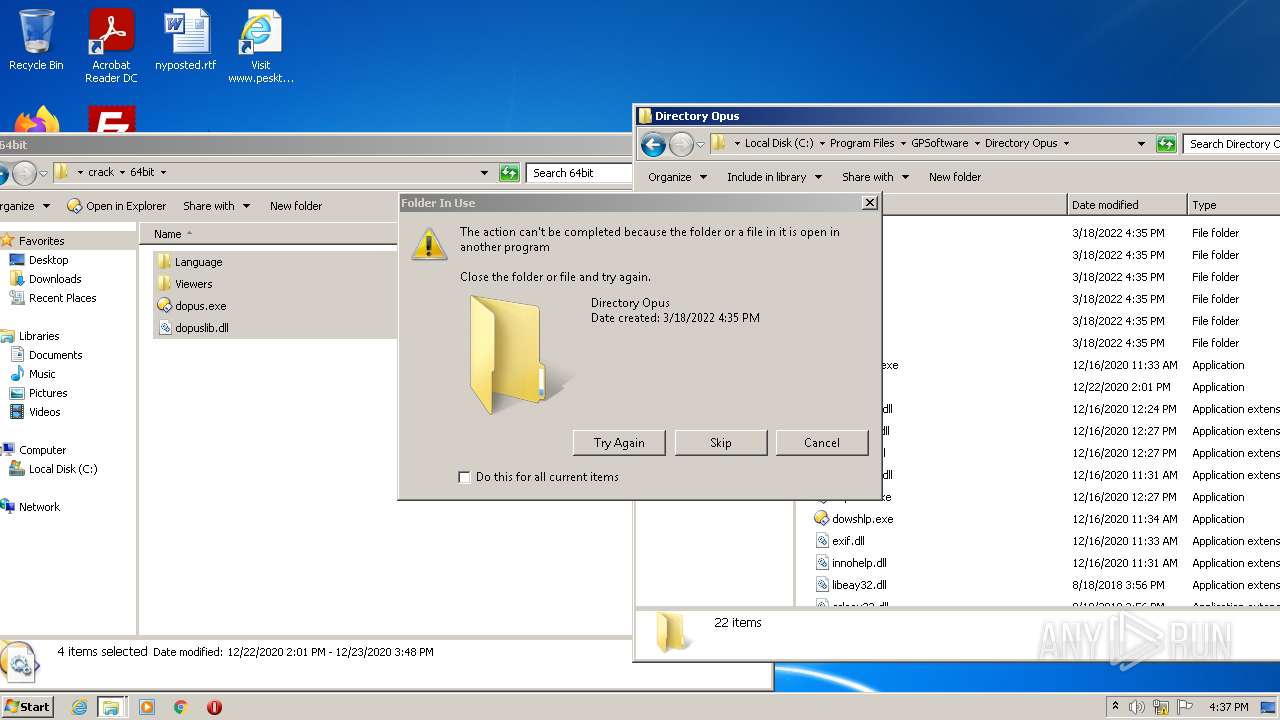Click clock showing 4:37 PM
The width and height of the screenshot is (1280, 720).
1229,707
